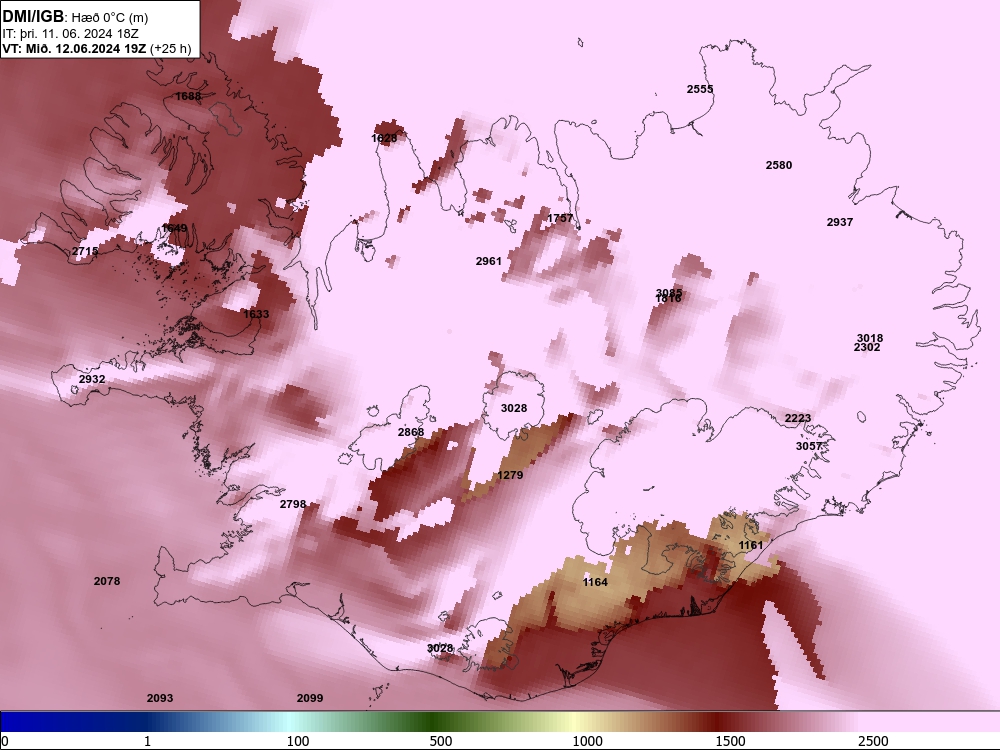The image size is (1000, 750).
Task: Click the 1757 value on the map
Action: click(x=560, y=218)
